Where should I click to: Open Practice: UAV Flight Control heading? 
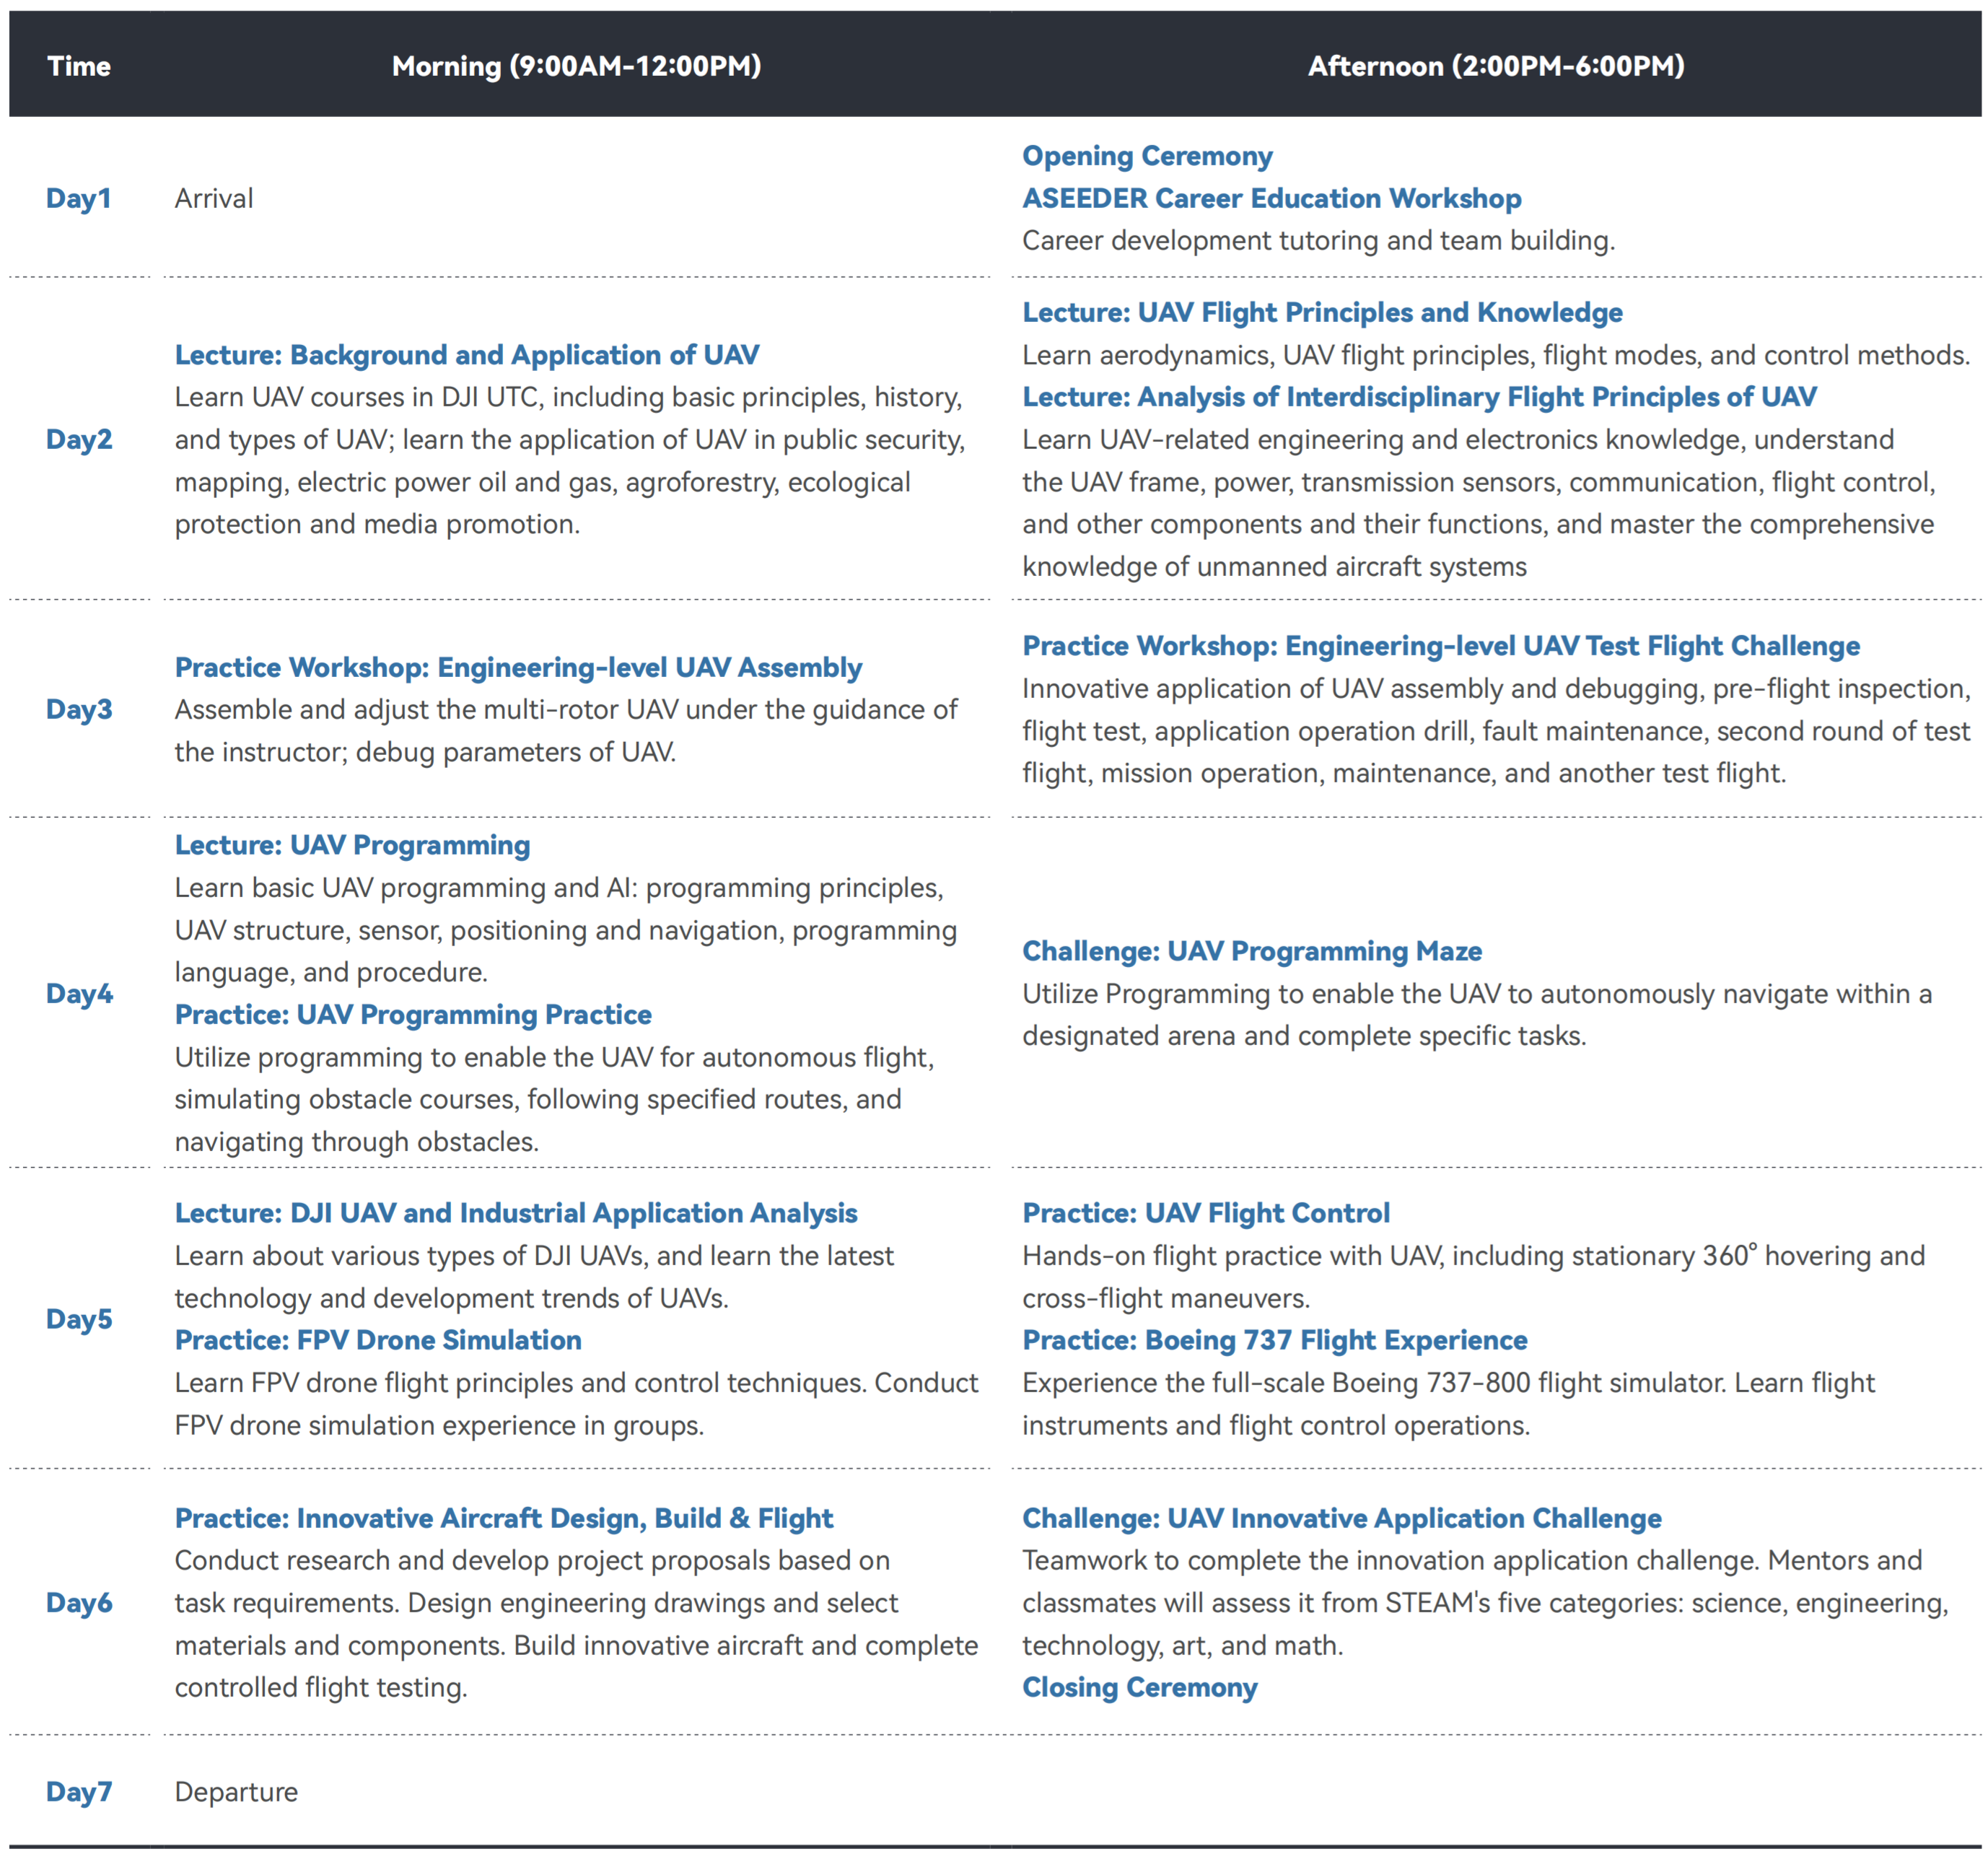1205,1213
